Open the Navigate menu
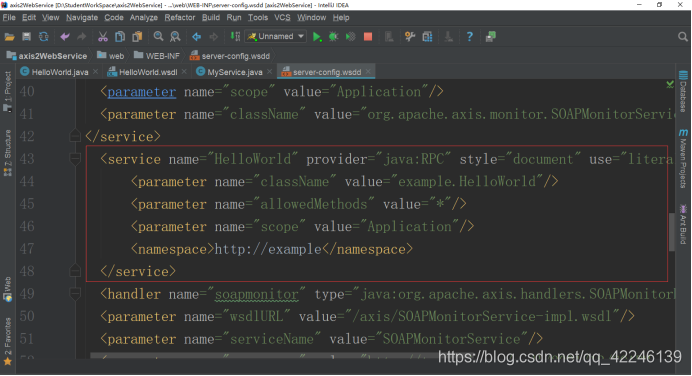 (x=82, y=18)
